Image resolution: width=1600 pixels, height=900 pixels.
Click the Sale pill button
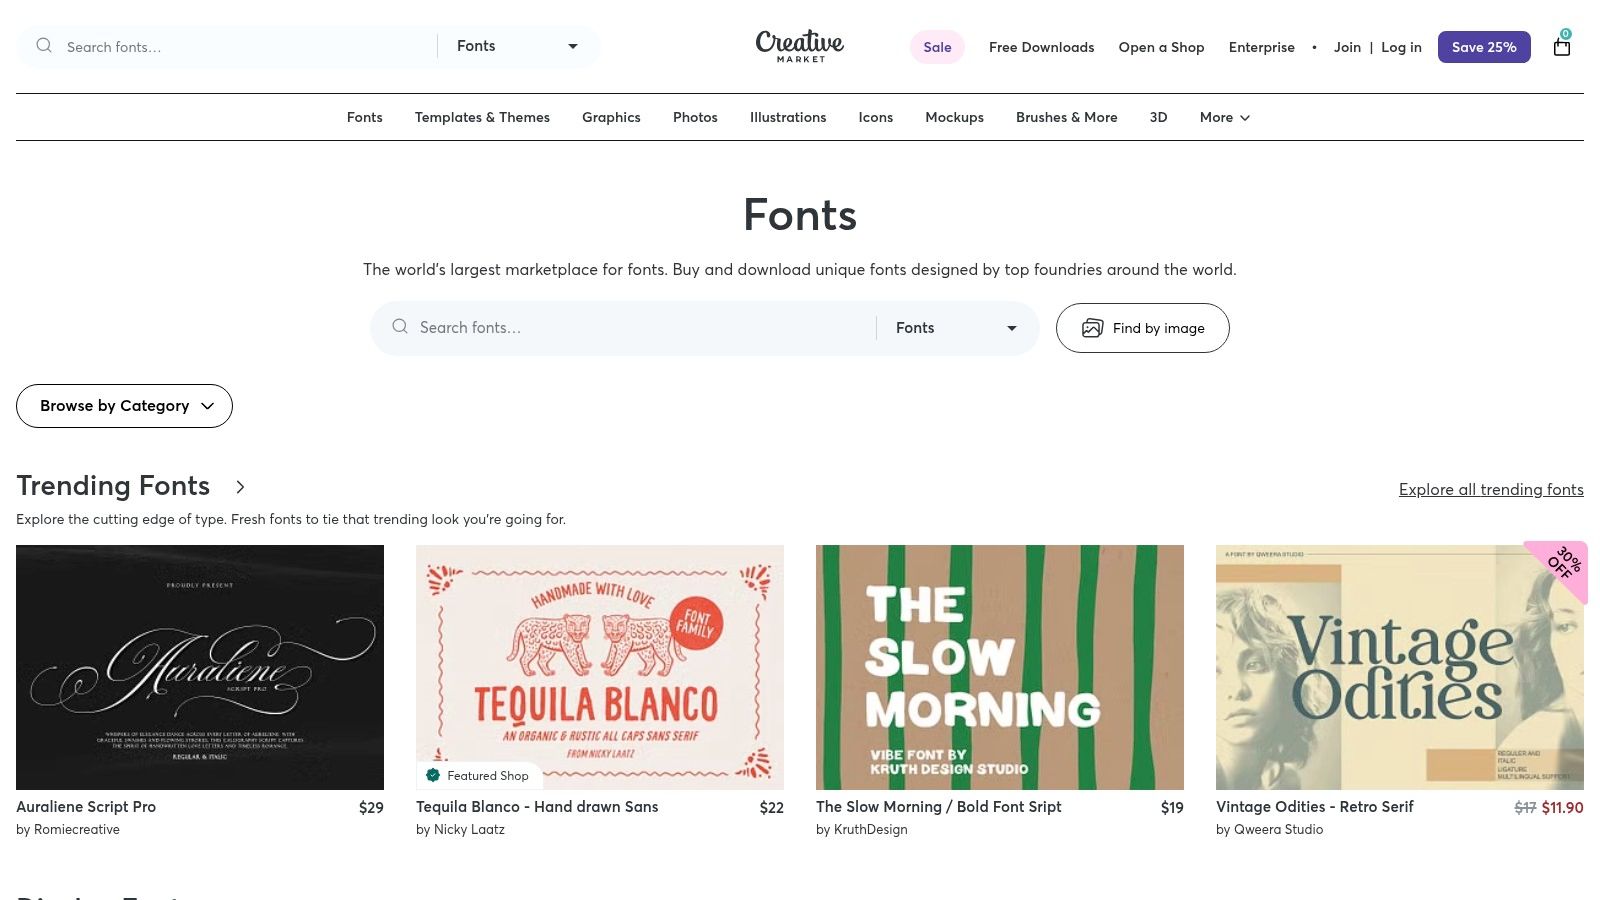937,47
